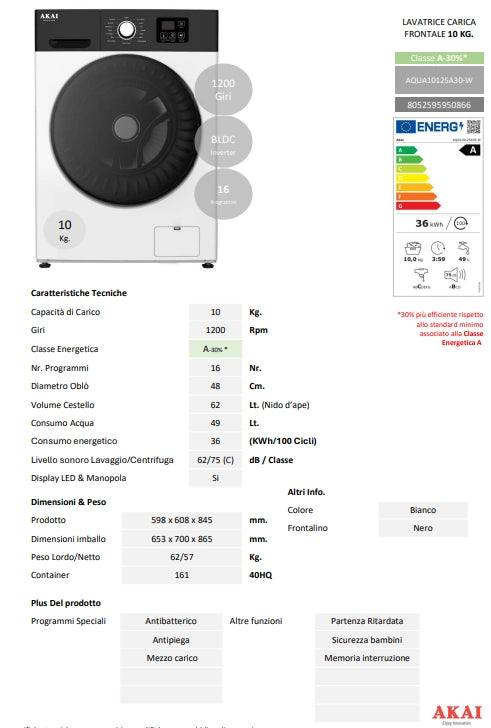Click the Partenza Ritardata function cell
Viewport: 491px width, 728px height.
pos(367,621)
